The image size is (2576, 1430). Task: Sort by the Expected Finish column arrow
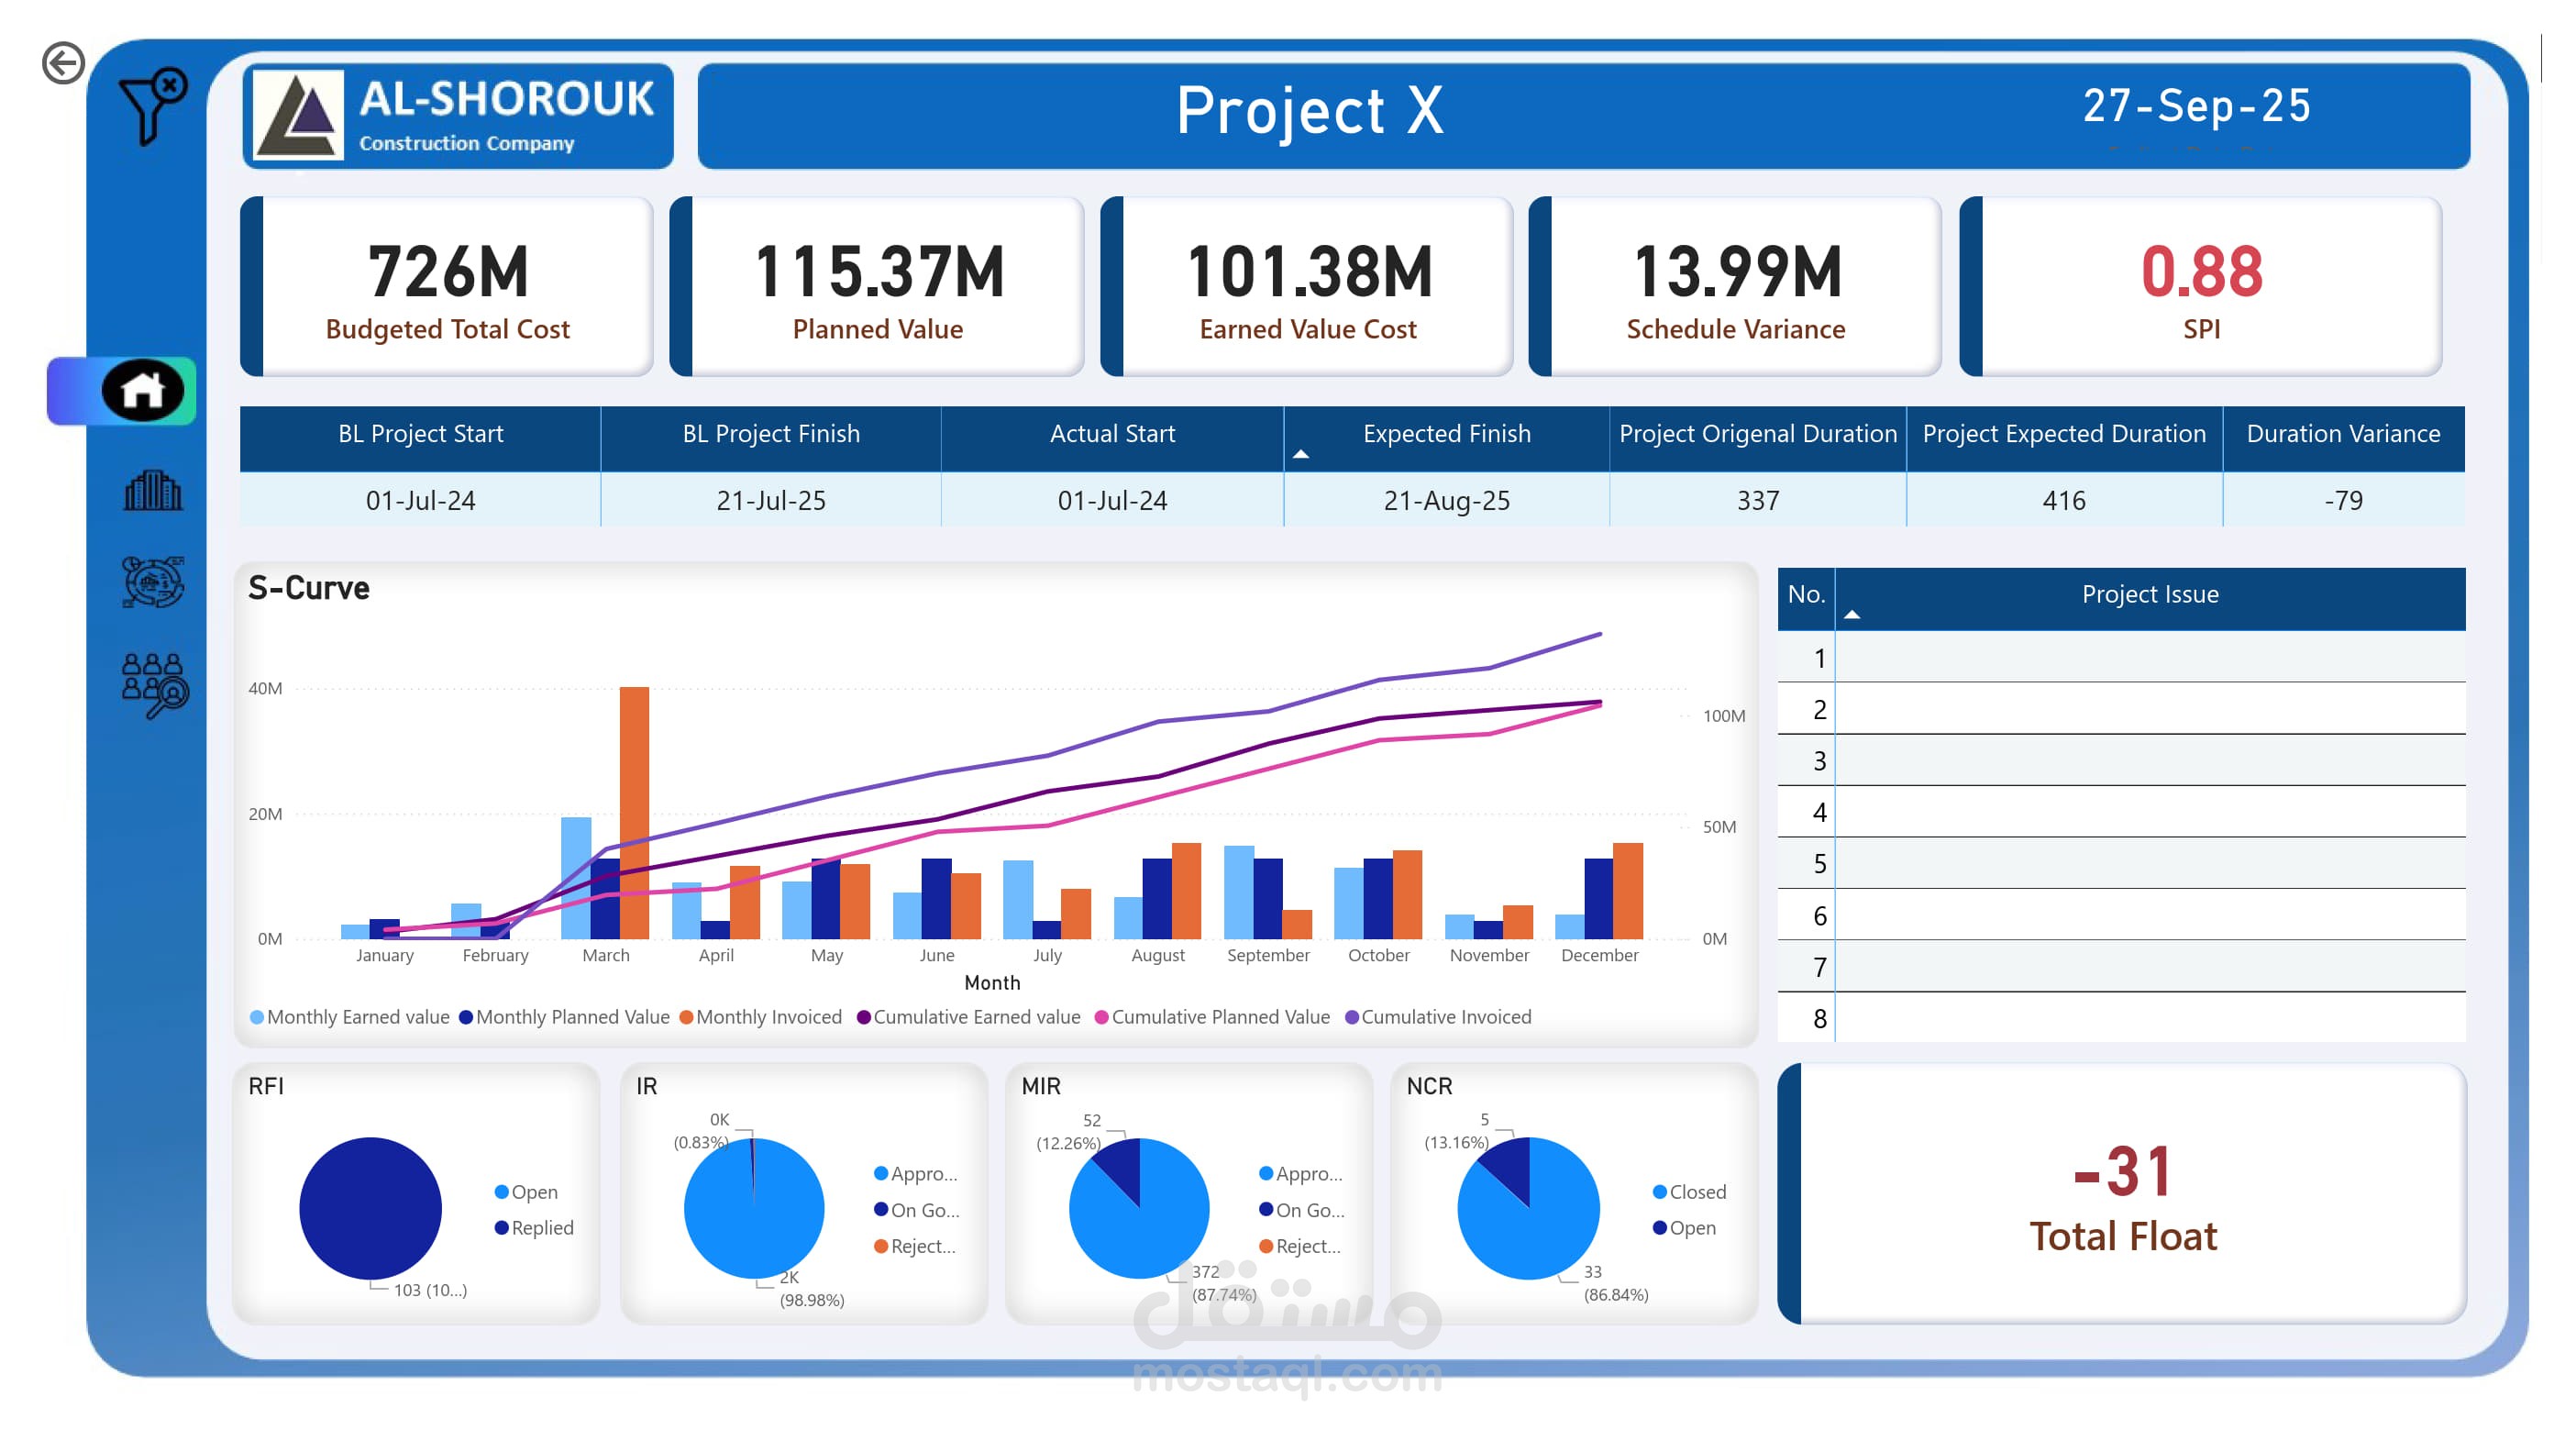tap(1301, 455)
